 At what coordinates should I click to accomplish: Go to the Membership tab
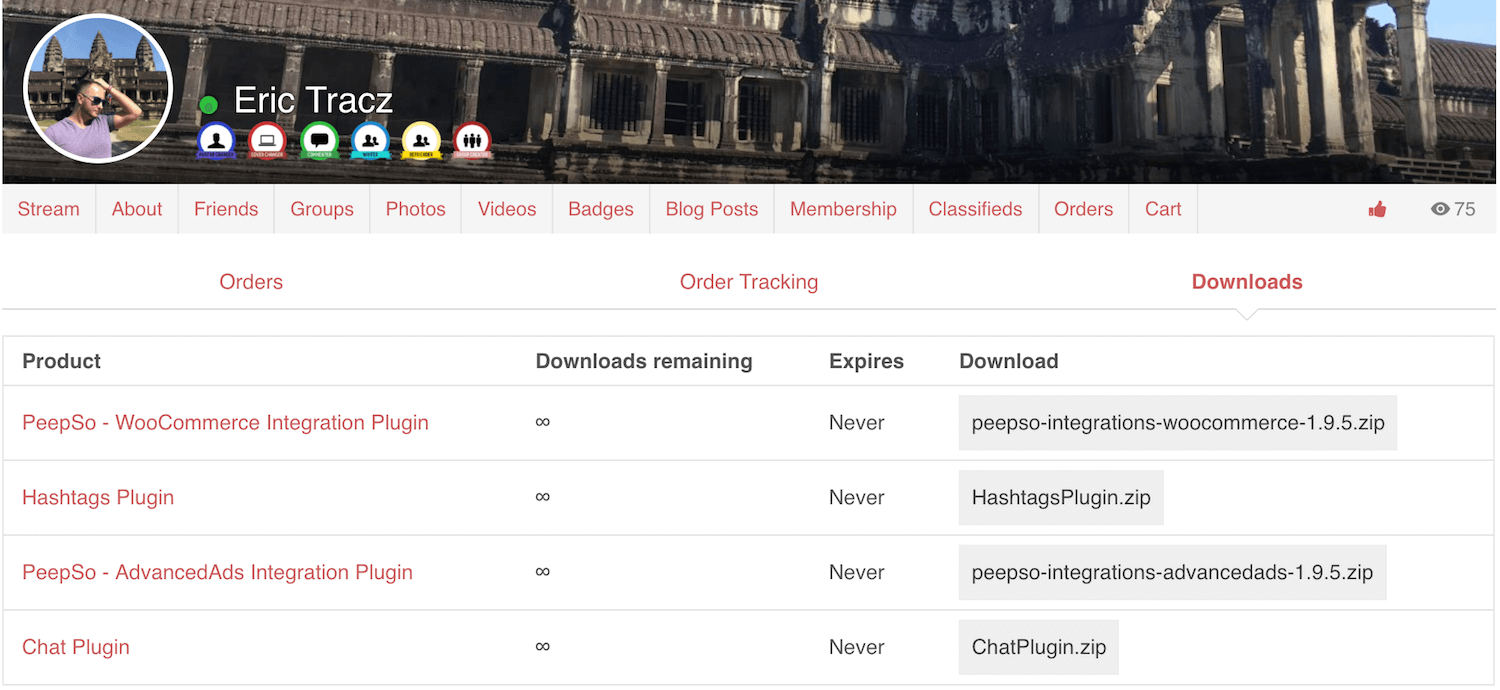pyautogui.click(x=843, y=209)
